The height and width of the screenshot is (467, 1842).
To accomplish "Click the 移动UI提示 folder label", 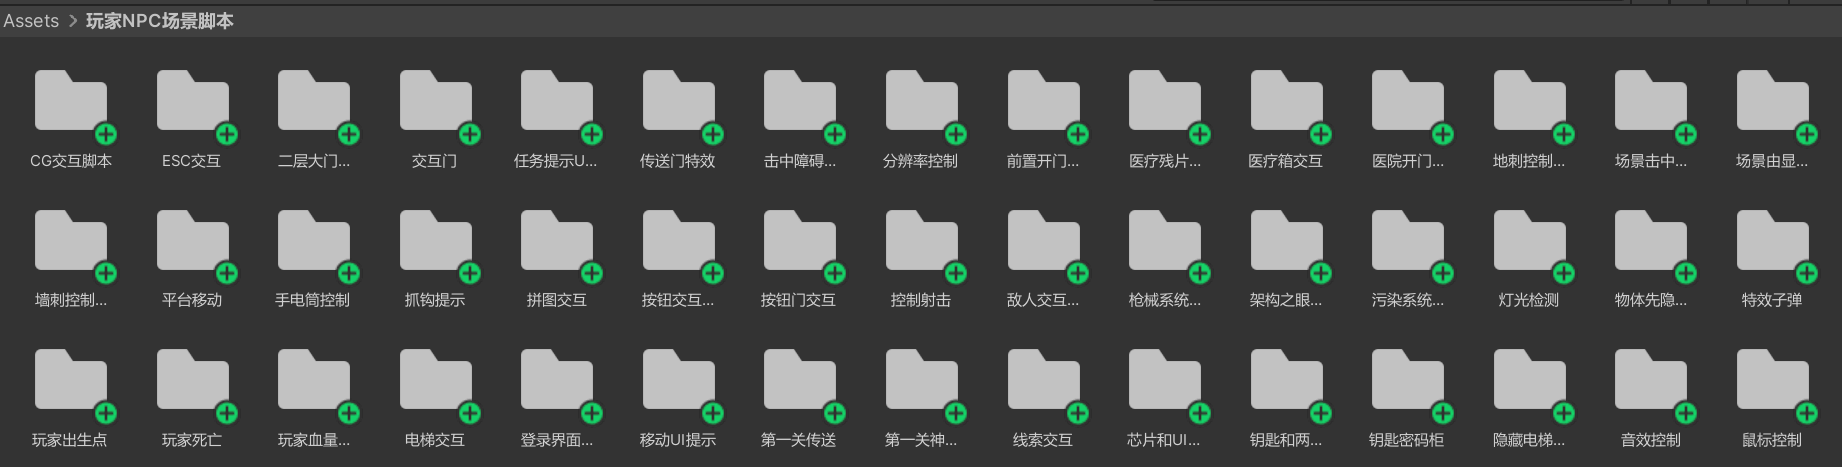I will click(678, 440).
